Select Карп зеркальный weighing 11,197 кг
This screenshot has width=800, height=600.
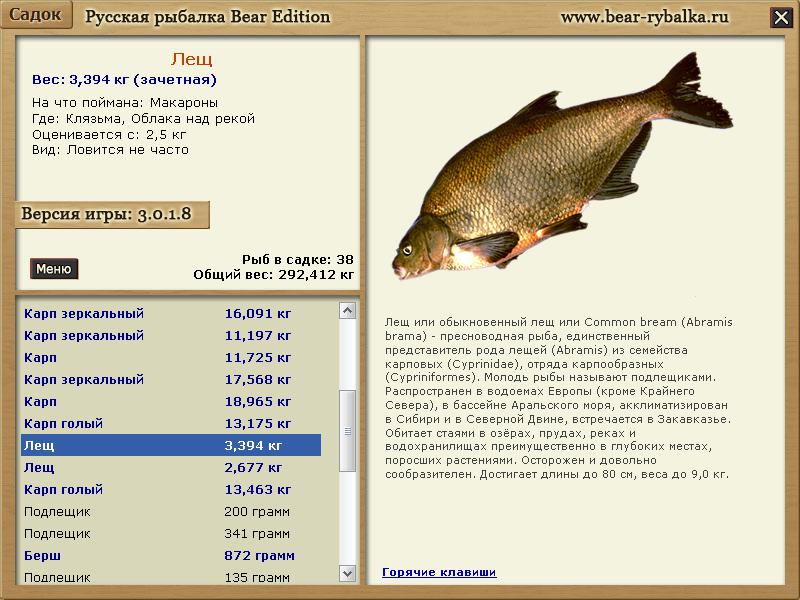tap(170, 336)
